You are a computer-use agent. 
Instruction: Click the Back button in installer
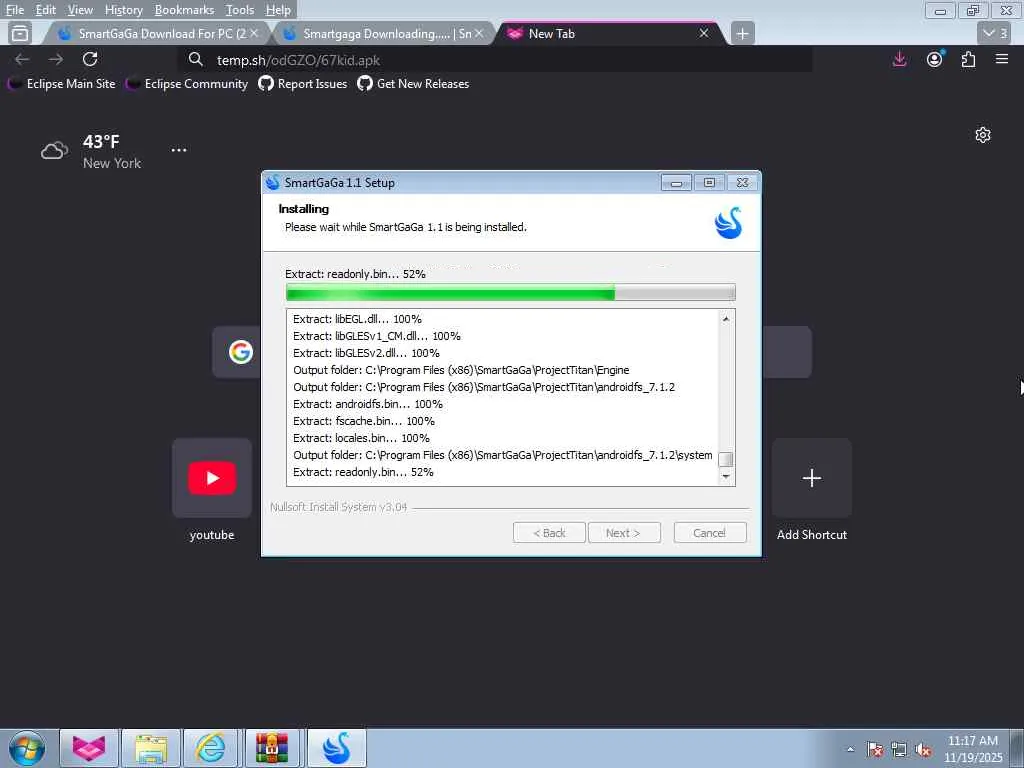pyautogui.click(x=549, y=533)
